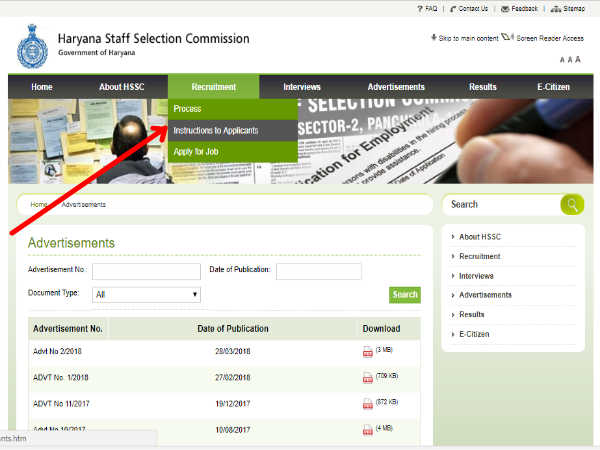Click Skip to main content

465,38
